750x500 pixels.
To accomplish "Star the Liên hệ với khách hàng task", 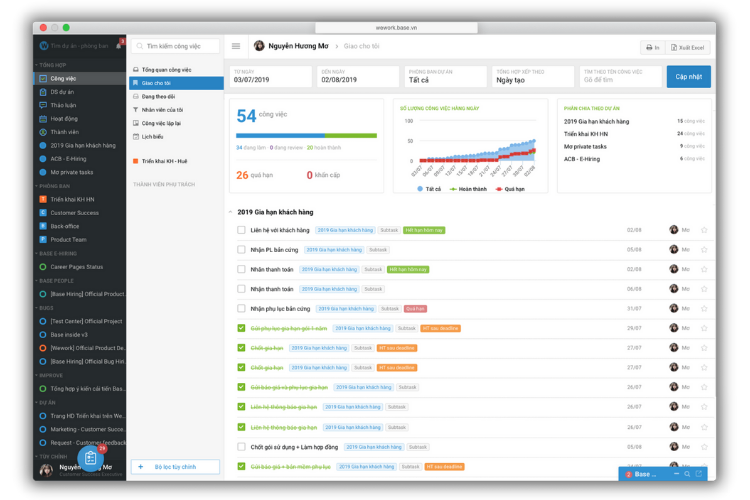I will click(x=704, y=230).
